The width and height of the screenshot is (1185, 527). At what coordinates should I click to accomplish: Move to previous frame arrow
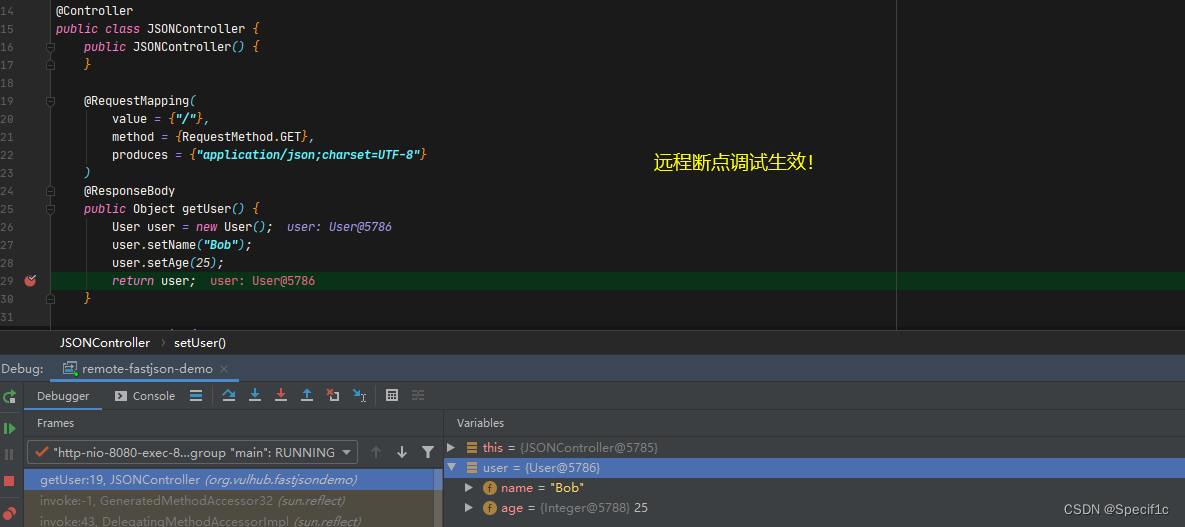tap(376, 452)
